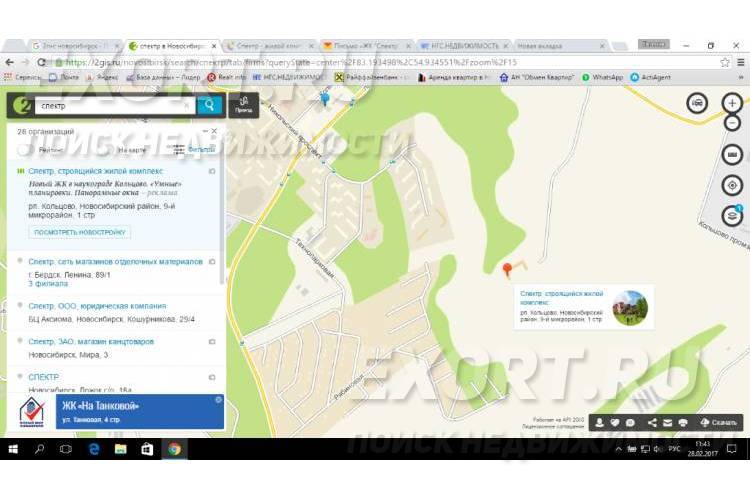
Task: Open Microsoft Edge from taskbar
Action: coord(94,449)
